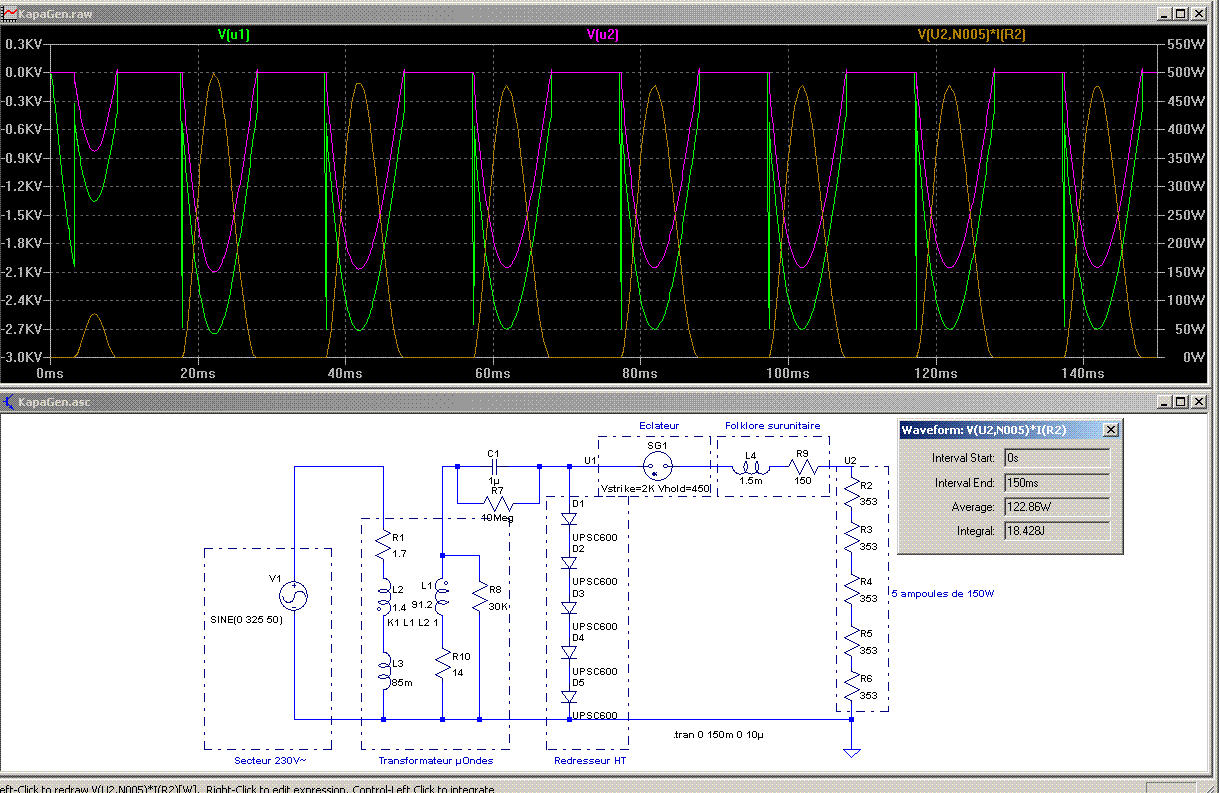Image resolution: width=1220 pixels, height=793 pixels.
Task: Click the Interval End field
Action: tap(1055, 482)
